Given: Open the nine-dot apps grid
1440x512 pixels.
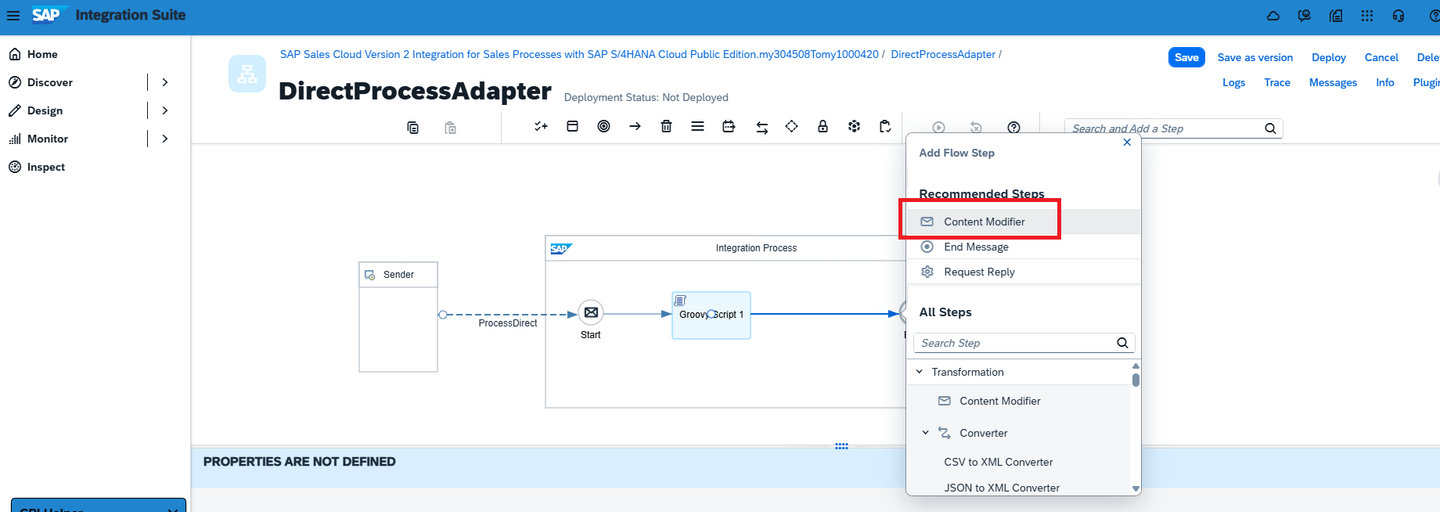Looking at the screenshot, I should pyautogui.click(x=1367, y=15).
